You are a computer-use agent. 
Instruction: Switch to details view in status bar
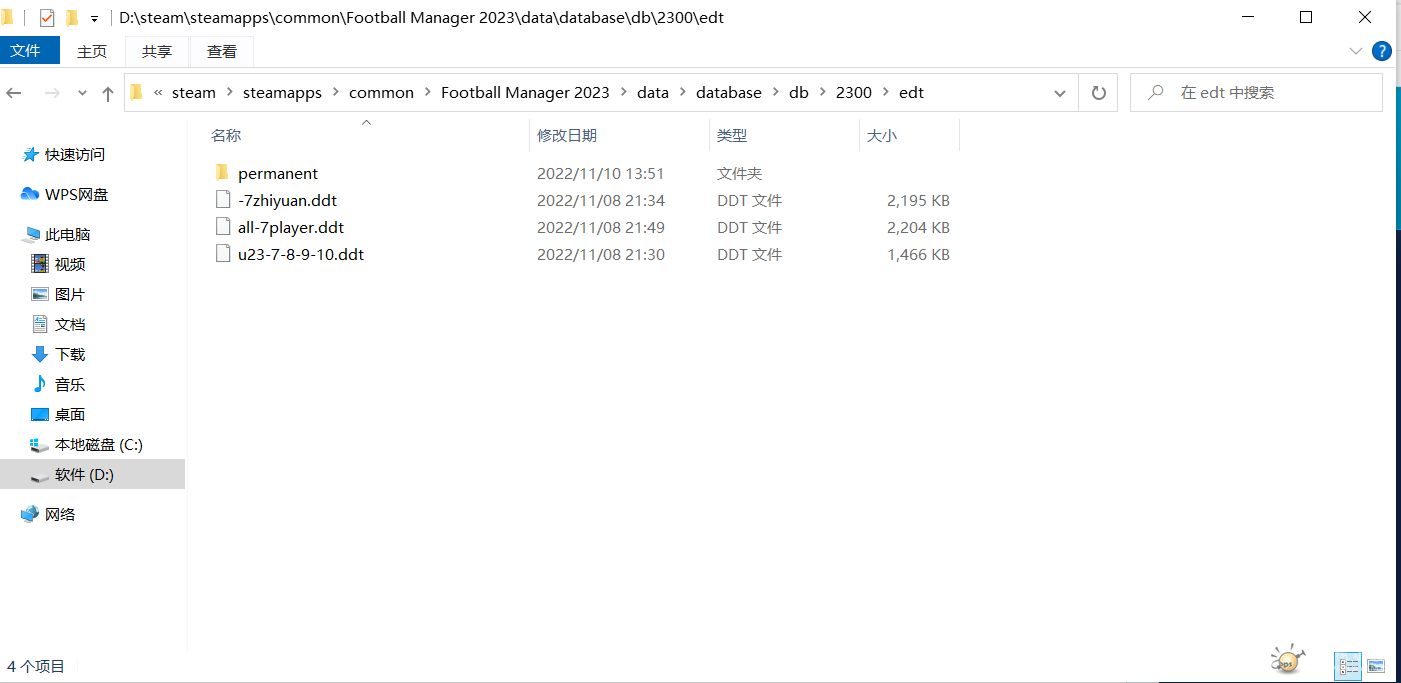1348,666
